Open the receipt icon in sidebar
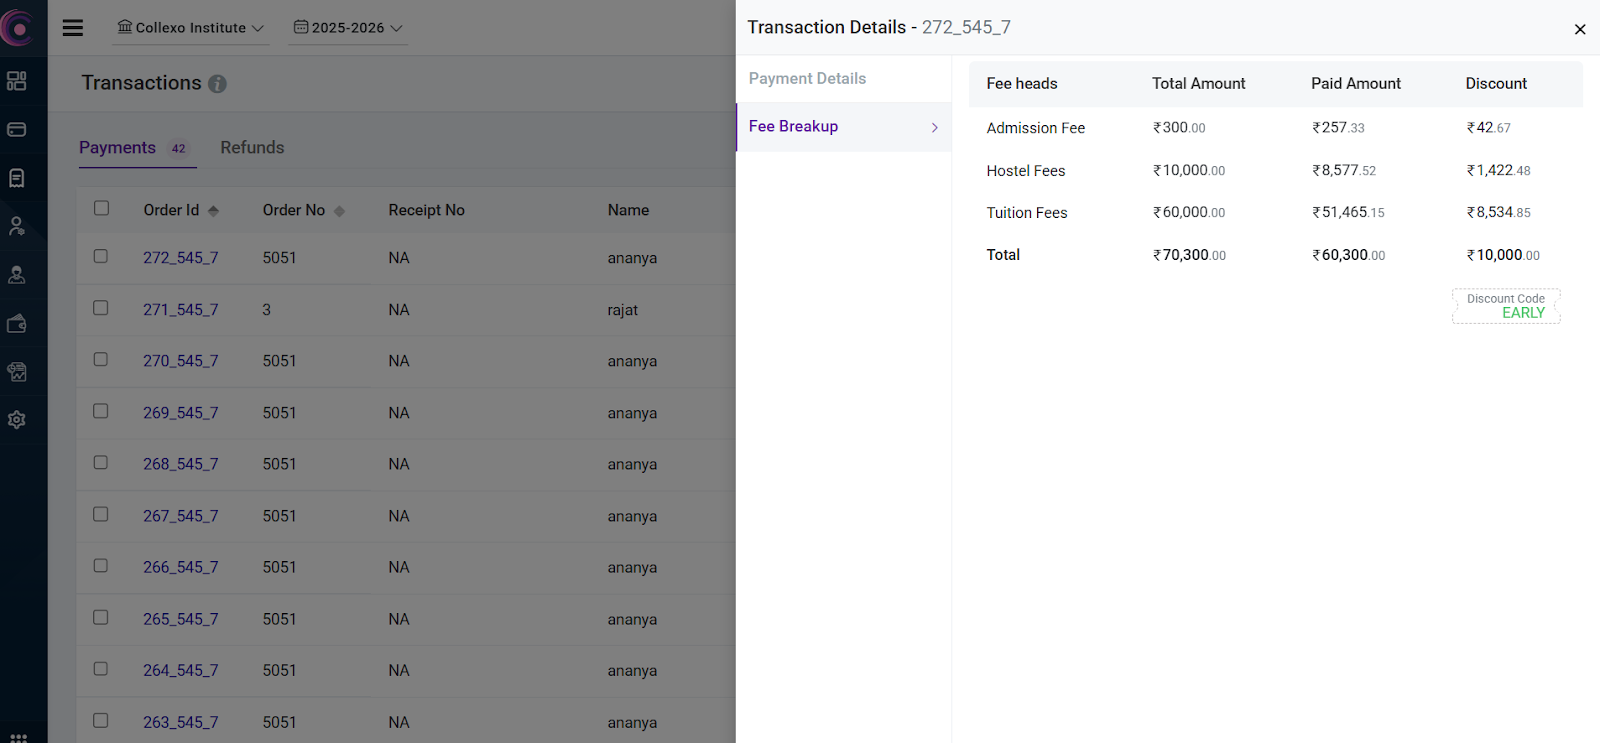The image size is (1600, 743). tap(17, 178)
